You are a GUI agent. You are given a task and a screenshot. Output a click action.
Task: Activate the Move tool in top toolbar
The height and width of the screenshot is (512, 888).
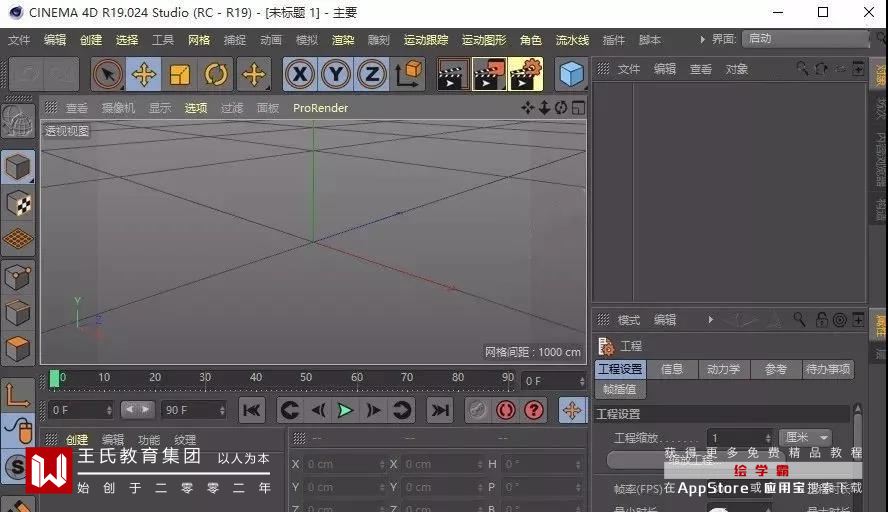(x=144, y=74)
